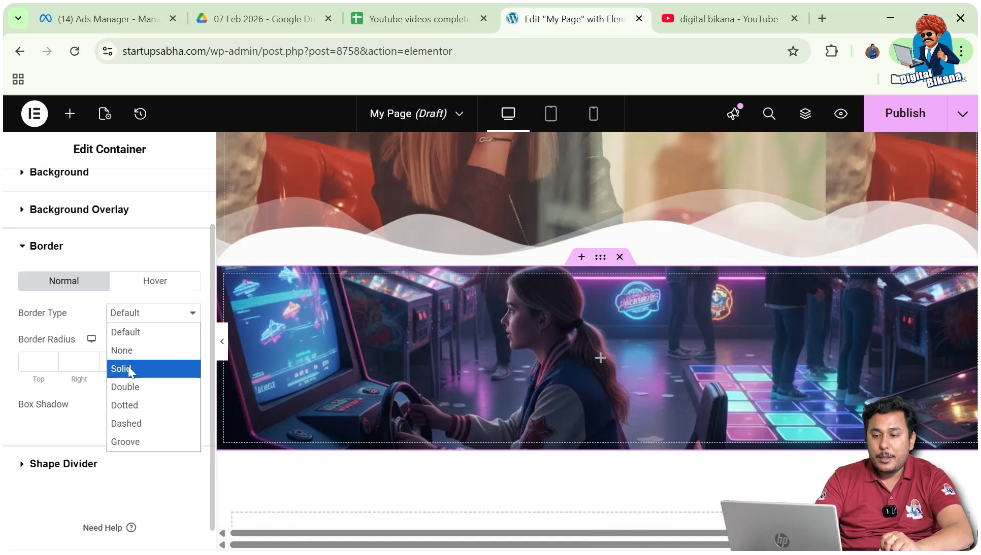Open the Finder search icon
Screen dimensions: 981x555
coord(769,114)
